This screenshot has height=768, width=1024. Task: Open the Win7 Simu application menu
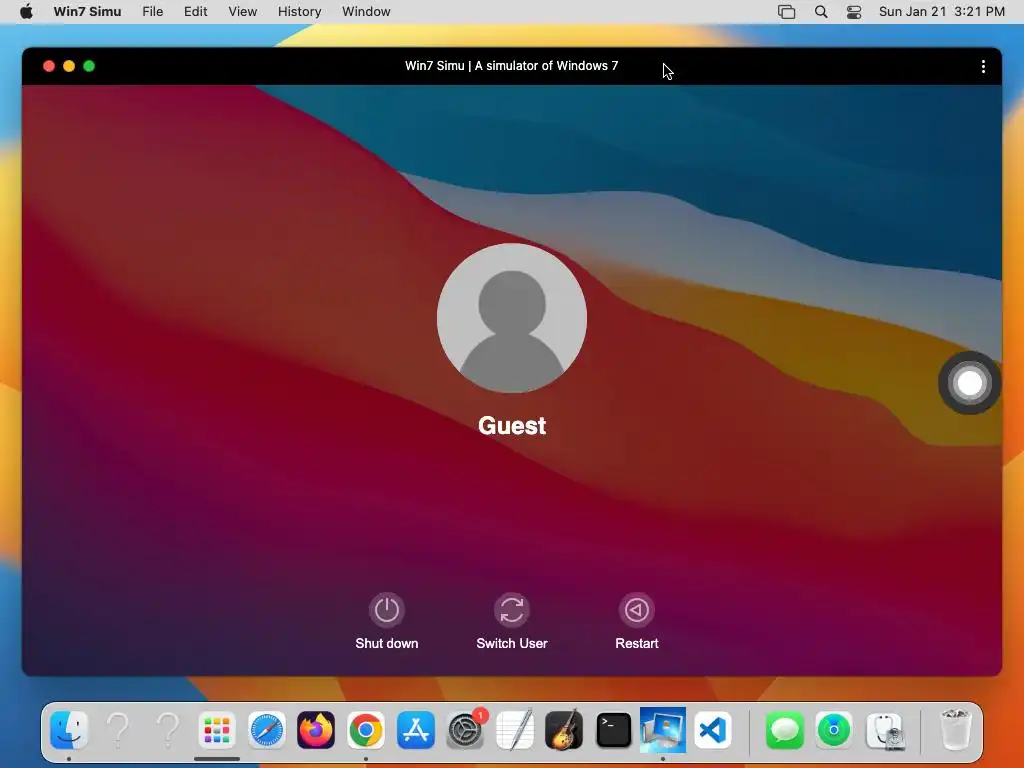click(x=88, y=12)
